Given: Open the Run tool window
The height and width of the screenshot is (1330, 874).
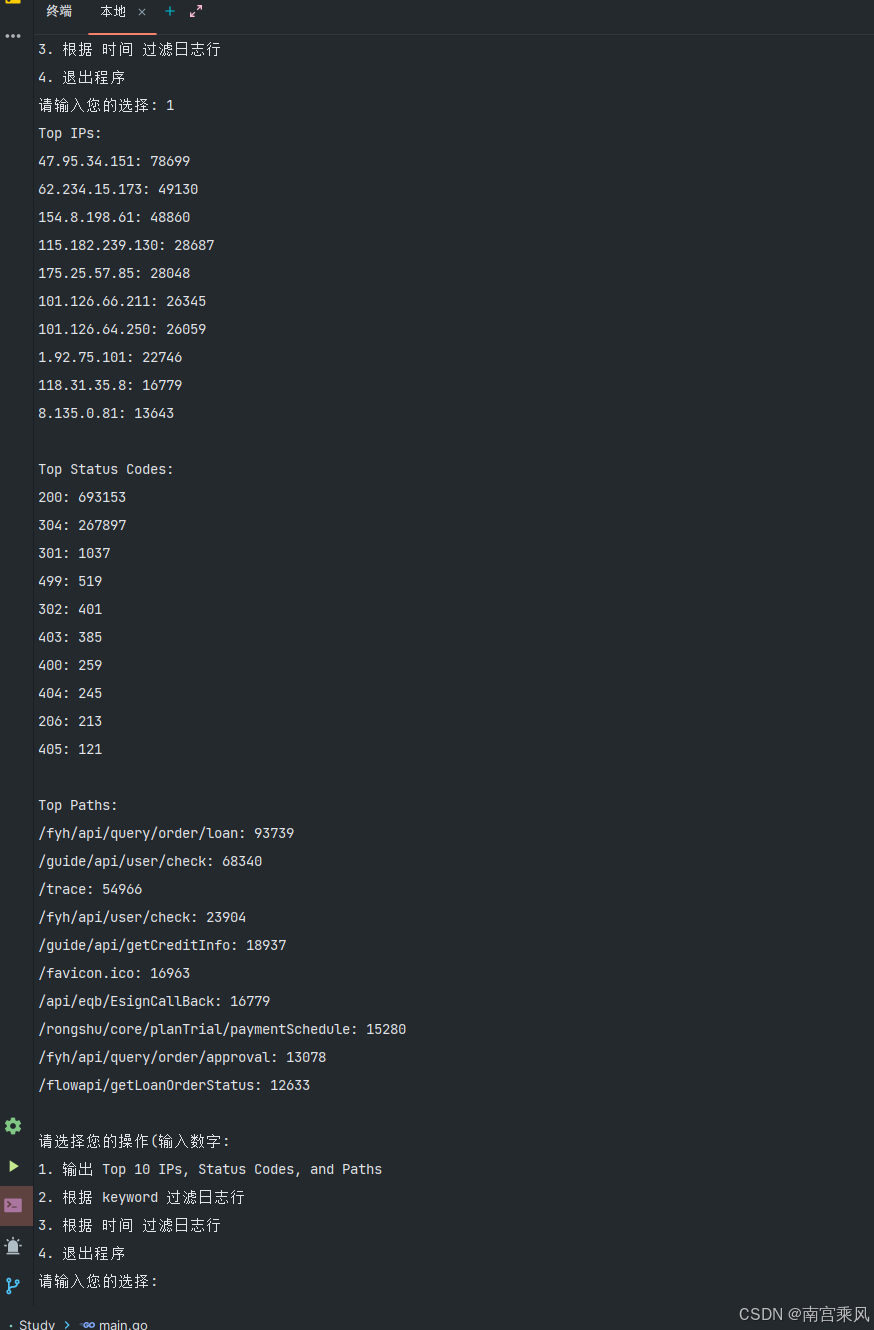Looking at the screenshot, I should coord(13,1166).
